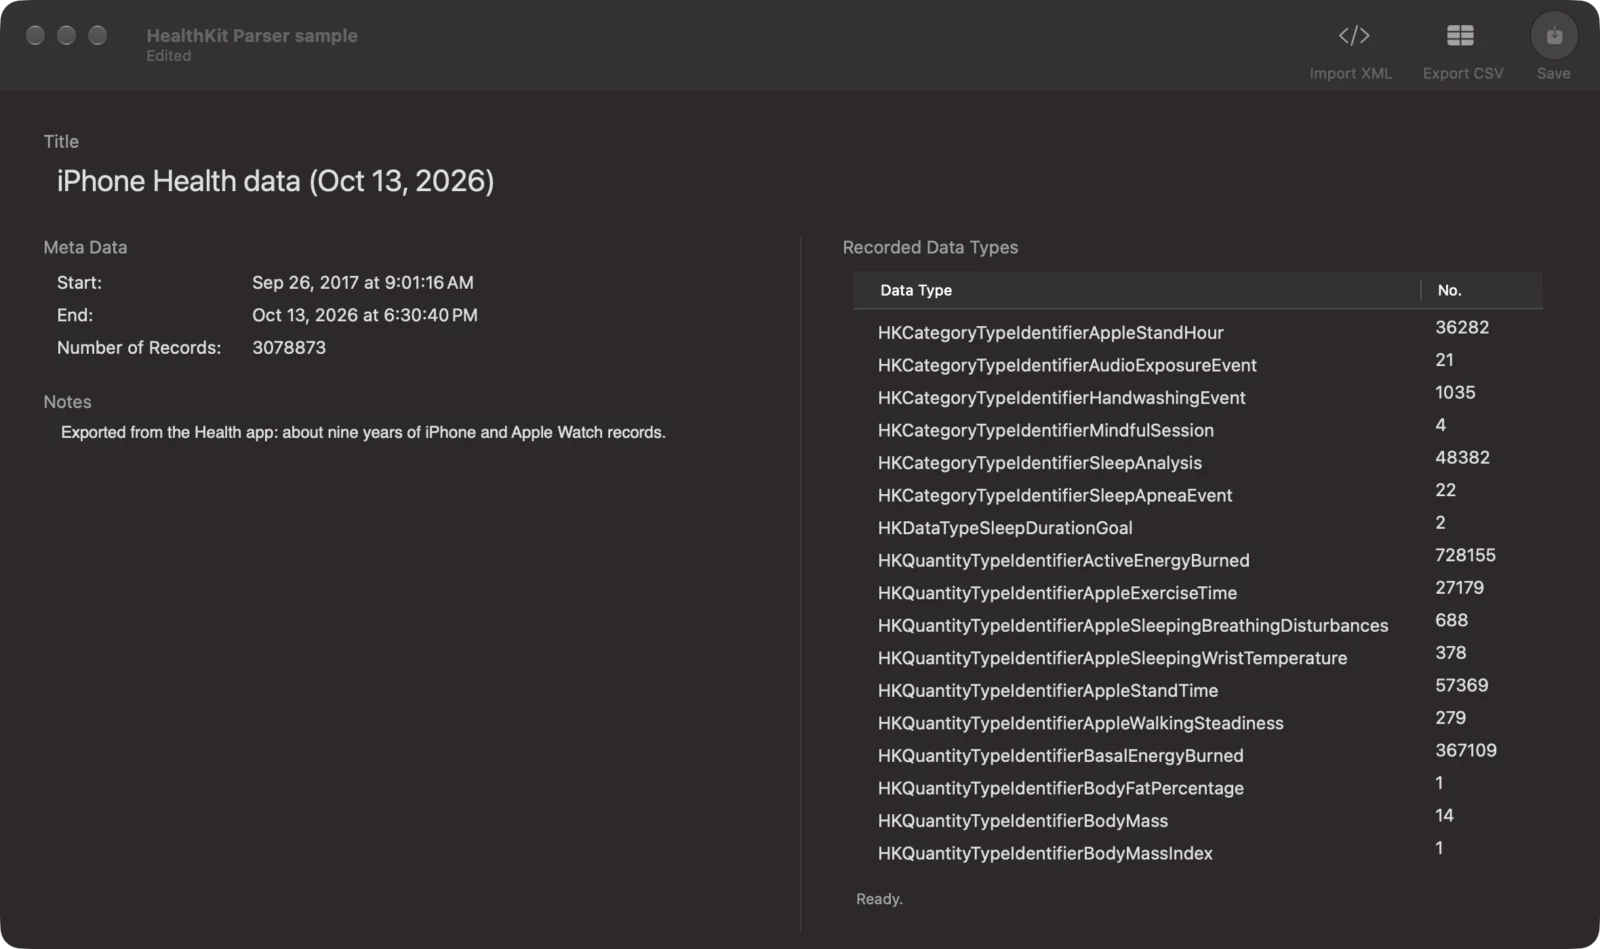Viewport: 1600px width, 949px height.
Task: Edit the title field iPhone Health data
Action: coord(275,181)
